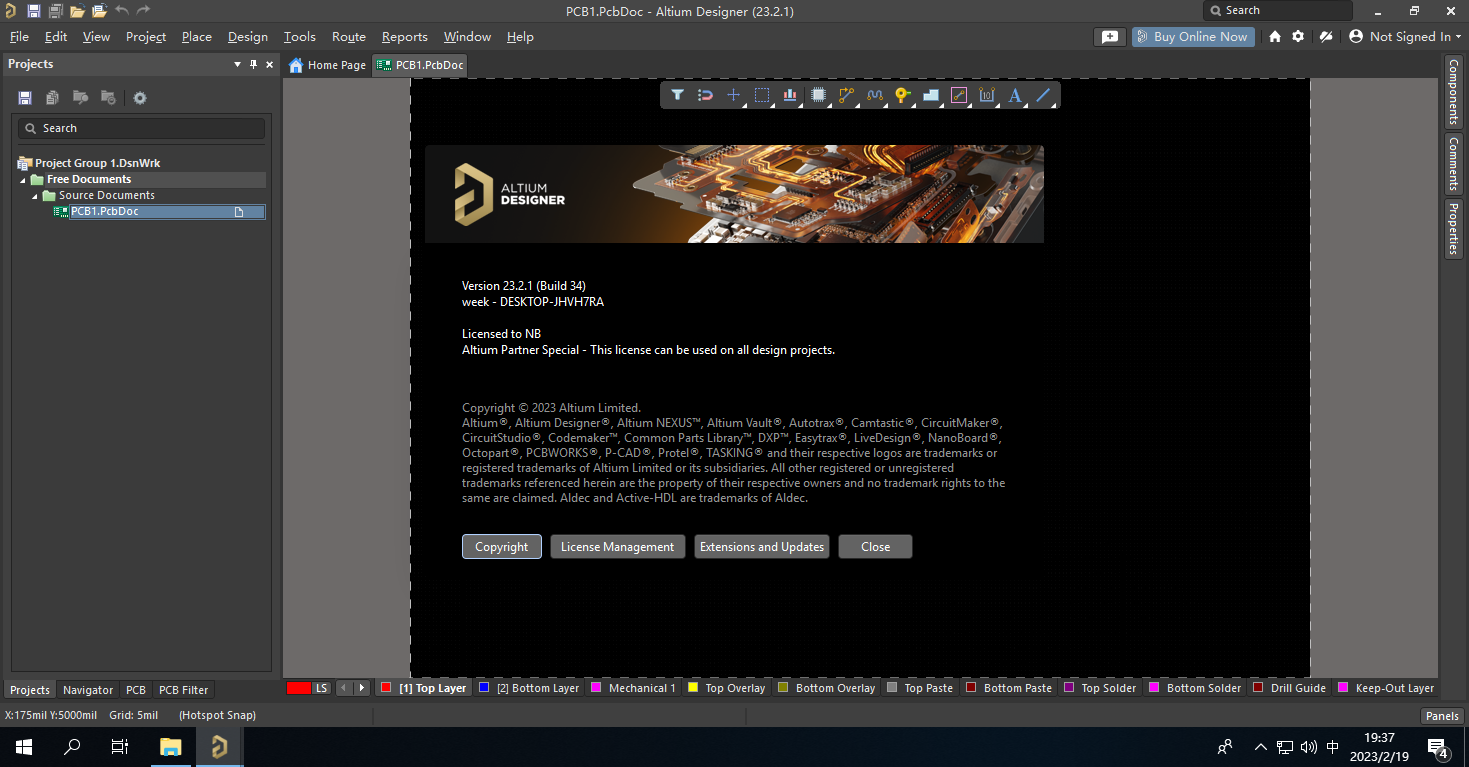The image size is (1469, 767).
Task: Open the Not Signed In account dropdown
Action: (1405, 36)
